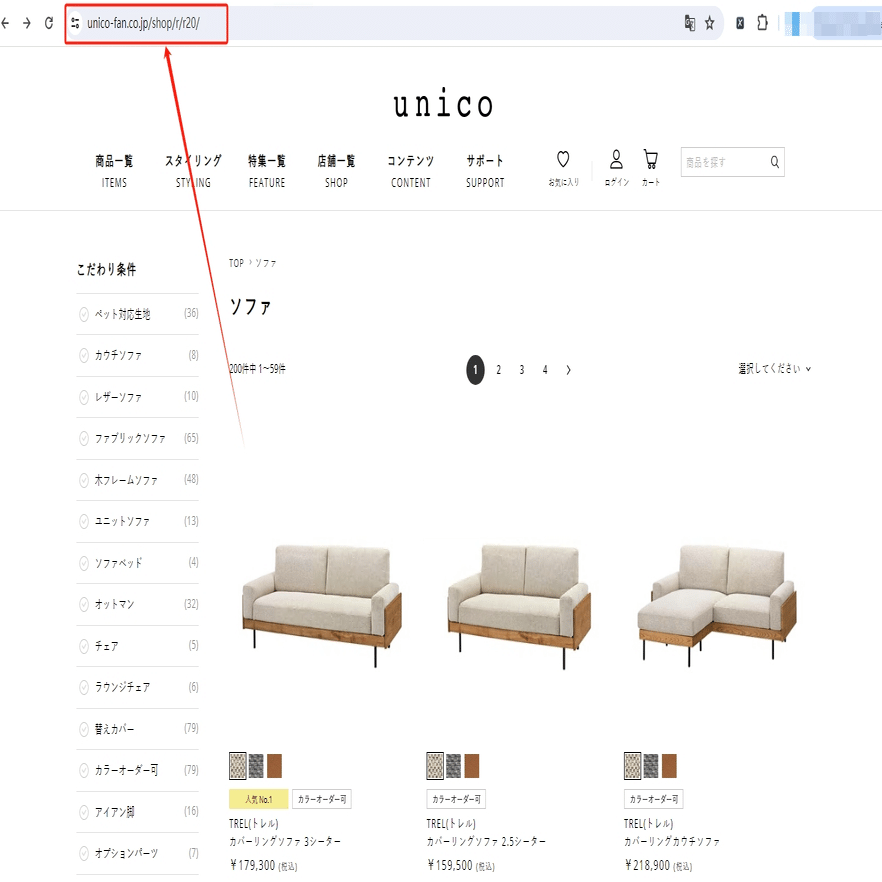882x882 pixels.
Task: Open 特集一覧 FEATURE menu
Action: pyautogui.click(x=267, y=171)
